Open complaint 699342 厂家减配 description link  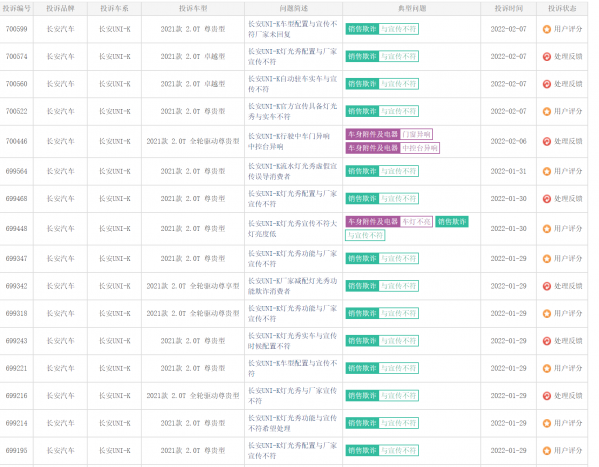tap(293, 286)
